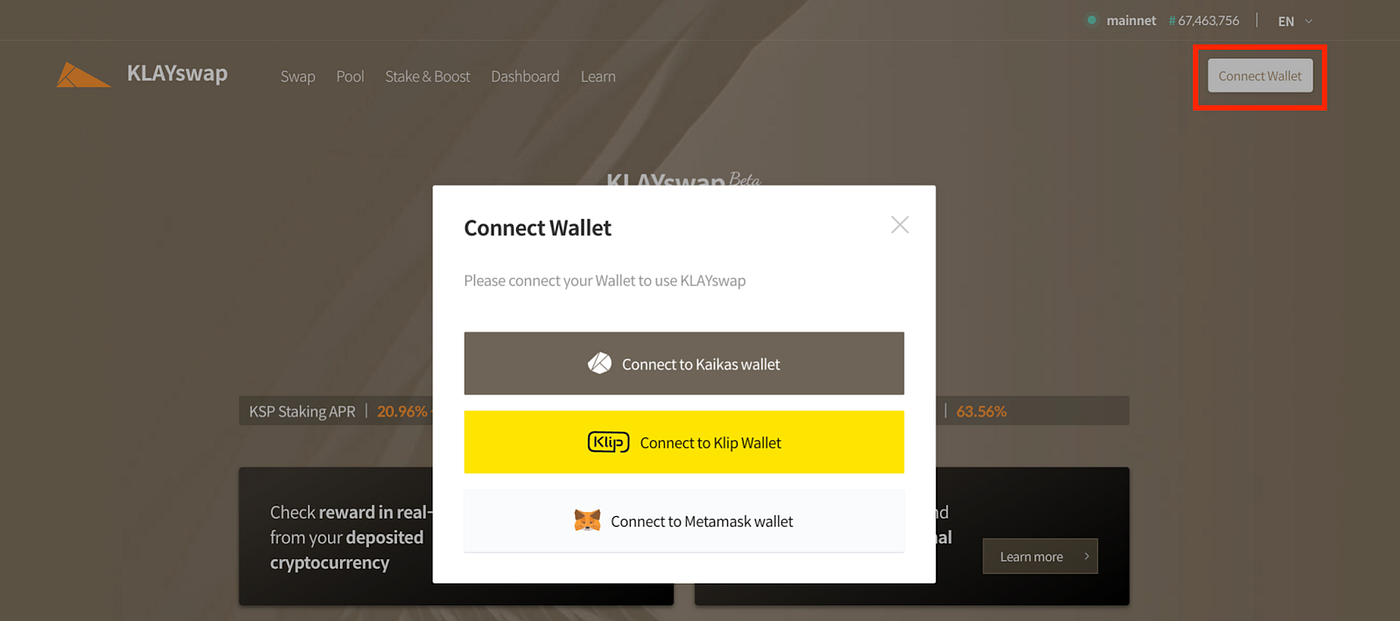Viewport: 1400px width, 621px height.
Task: Select Connect to Metamask wallet
Action: pos(684,520)
